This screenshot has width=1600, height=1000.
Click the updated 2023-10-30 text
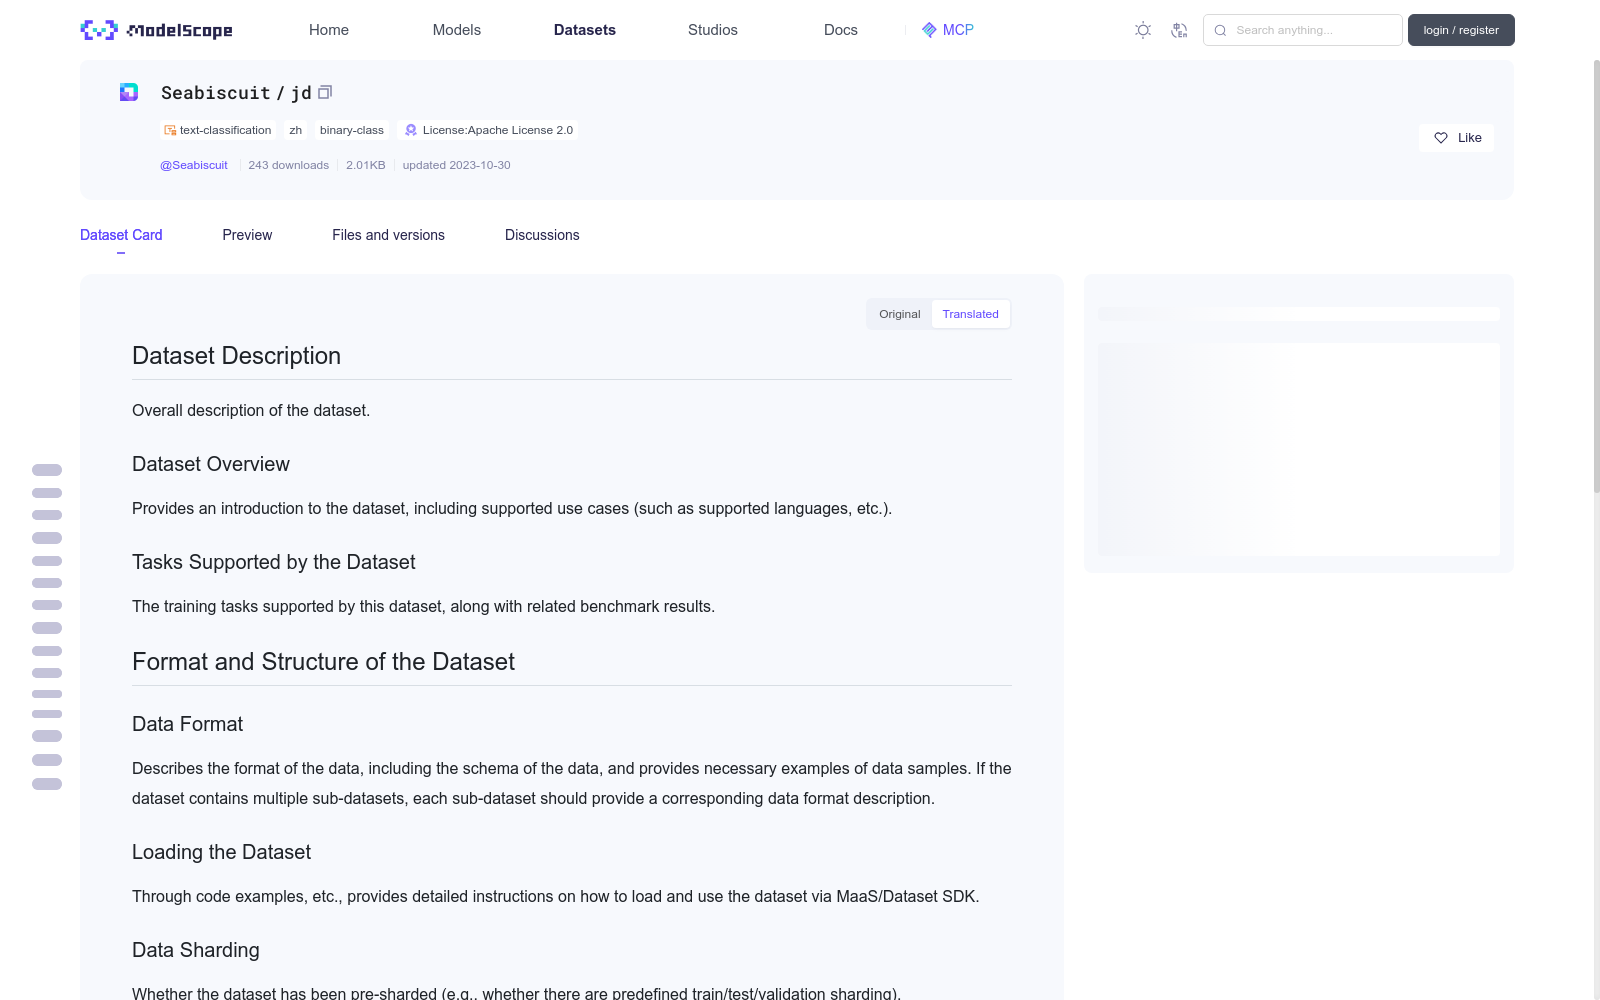coord(456,165)
